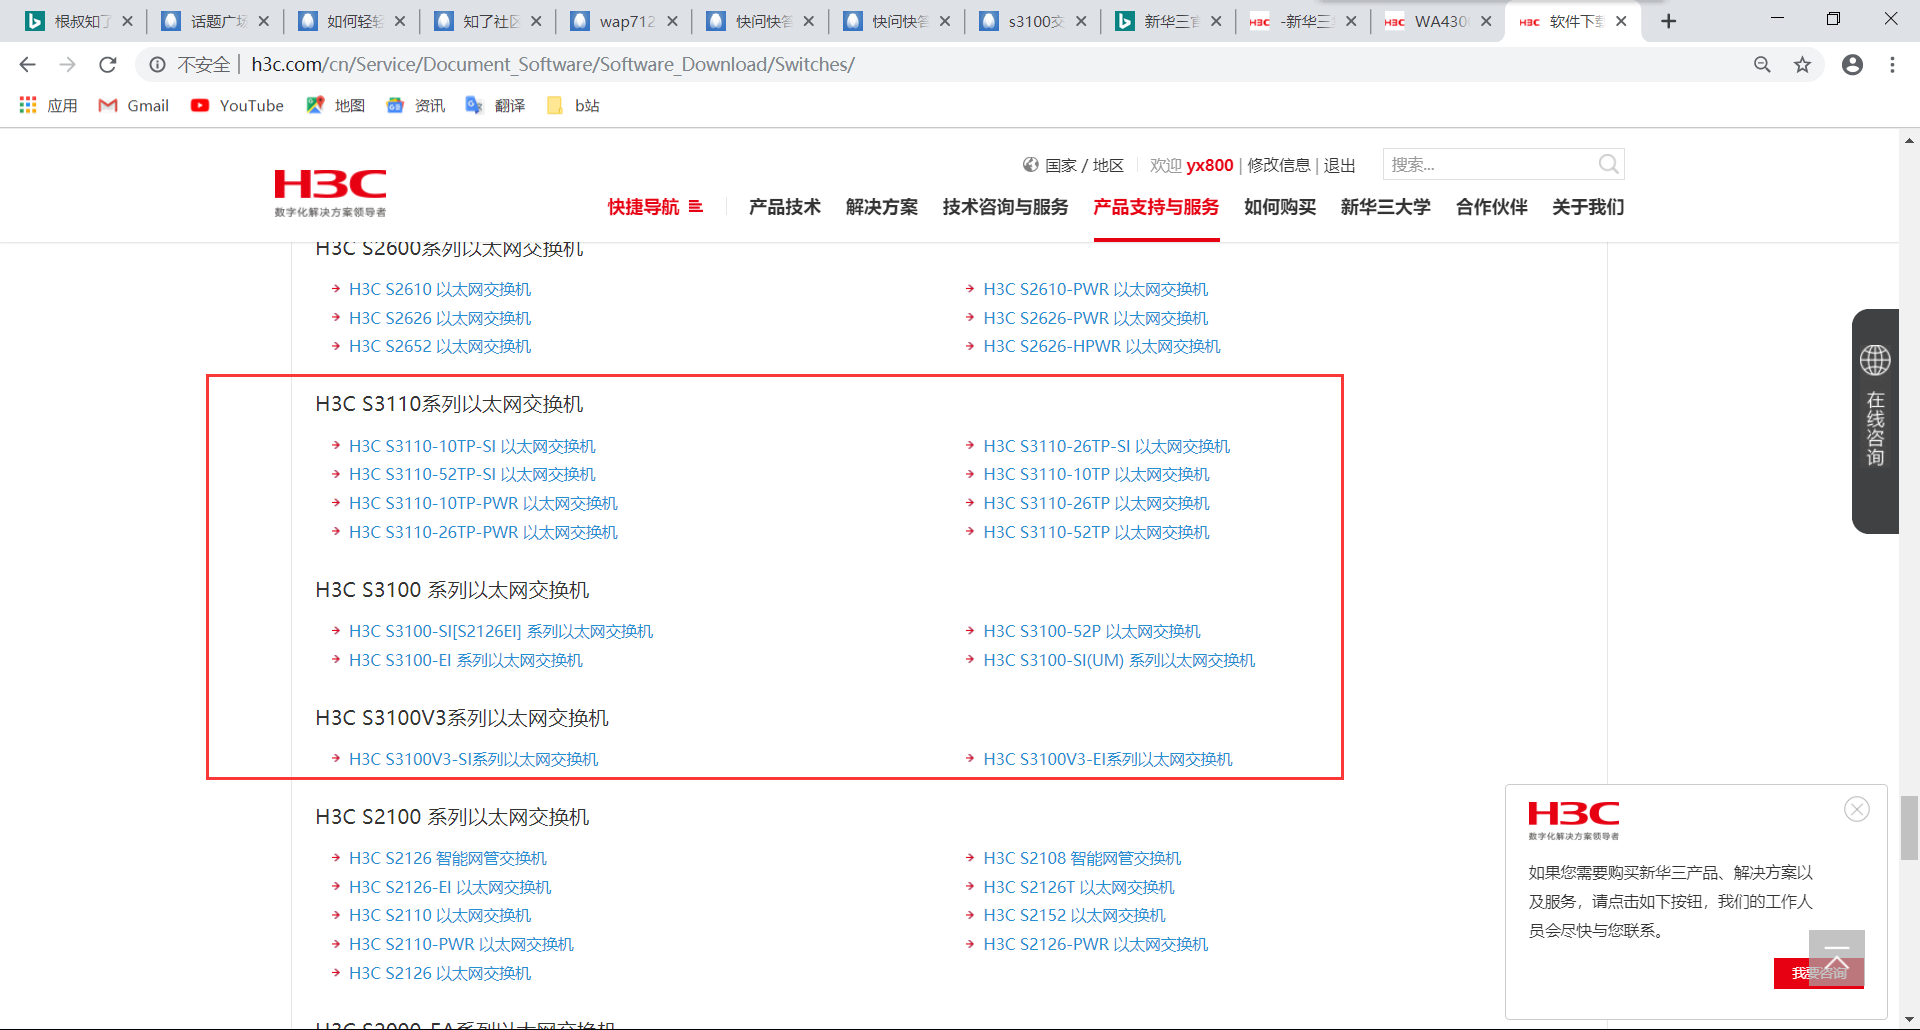This screenshot has height=1030, width=1920.
Task: Open the 产品技术 menu
Action: [x=785, y=207]
